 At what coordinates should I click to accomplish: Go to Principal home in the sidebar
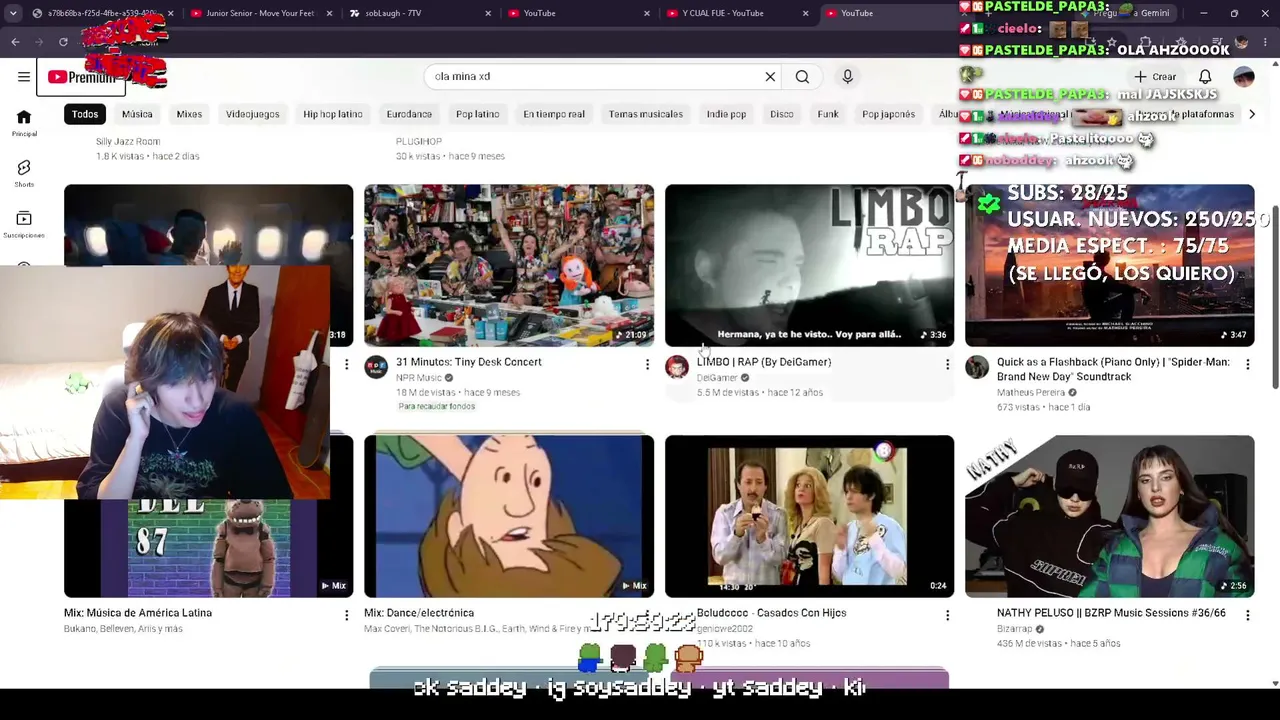click(24, 123)
